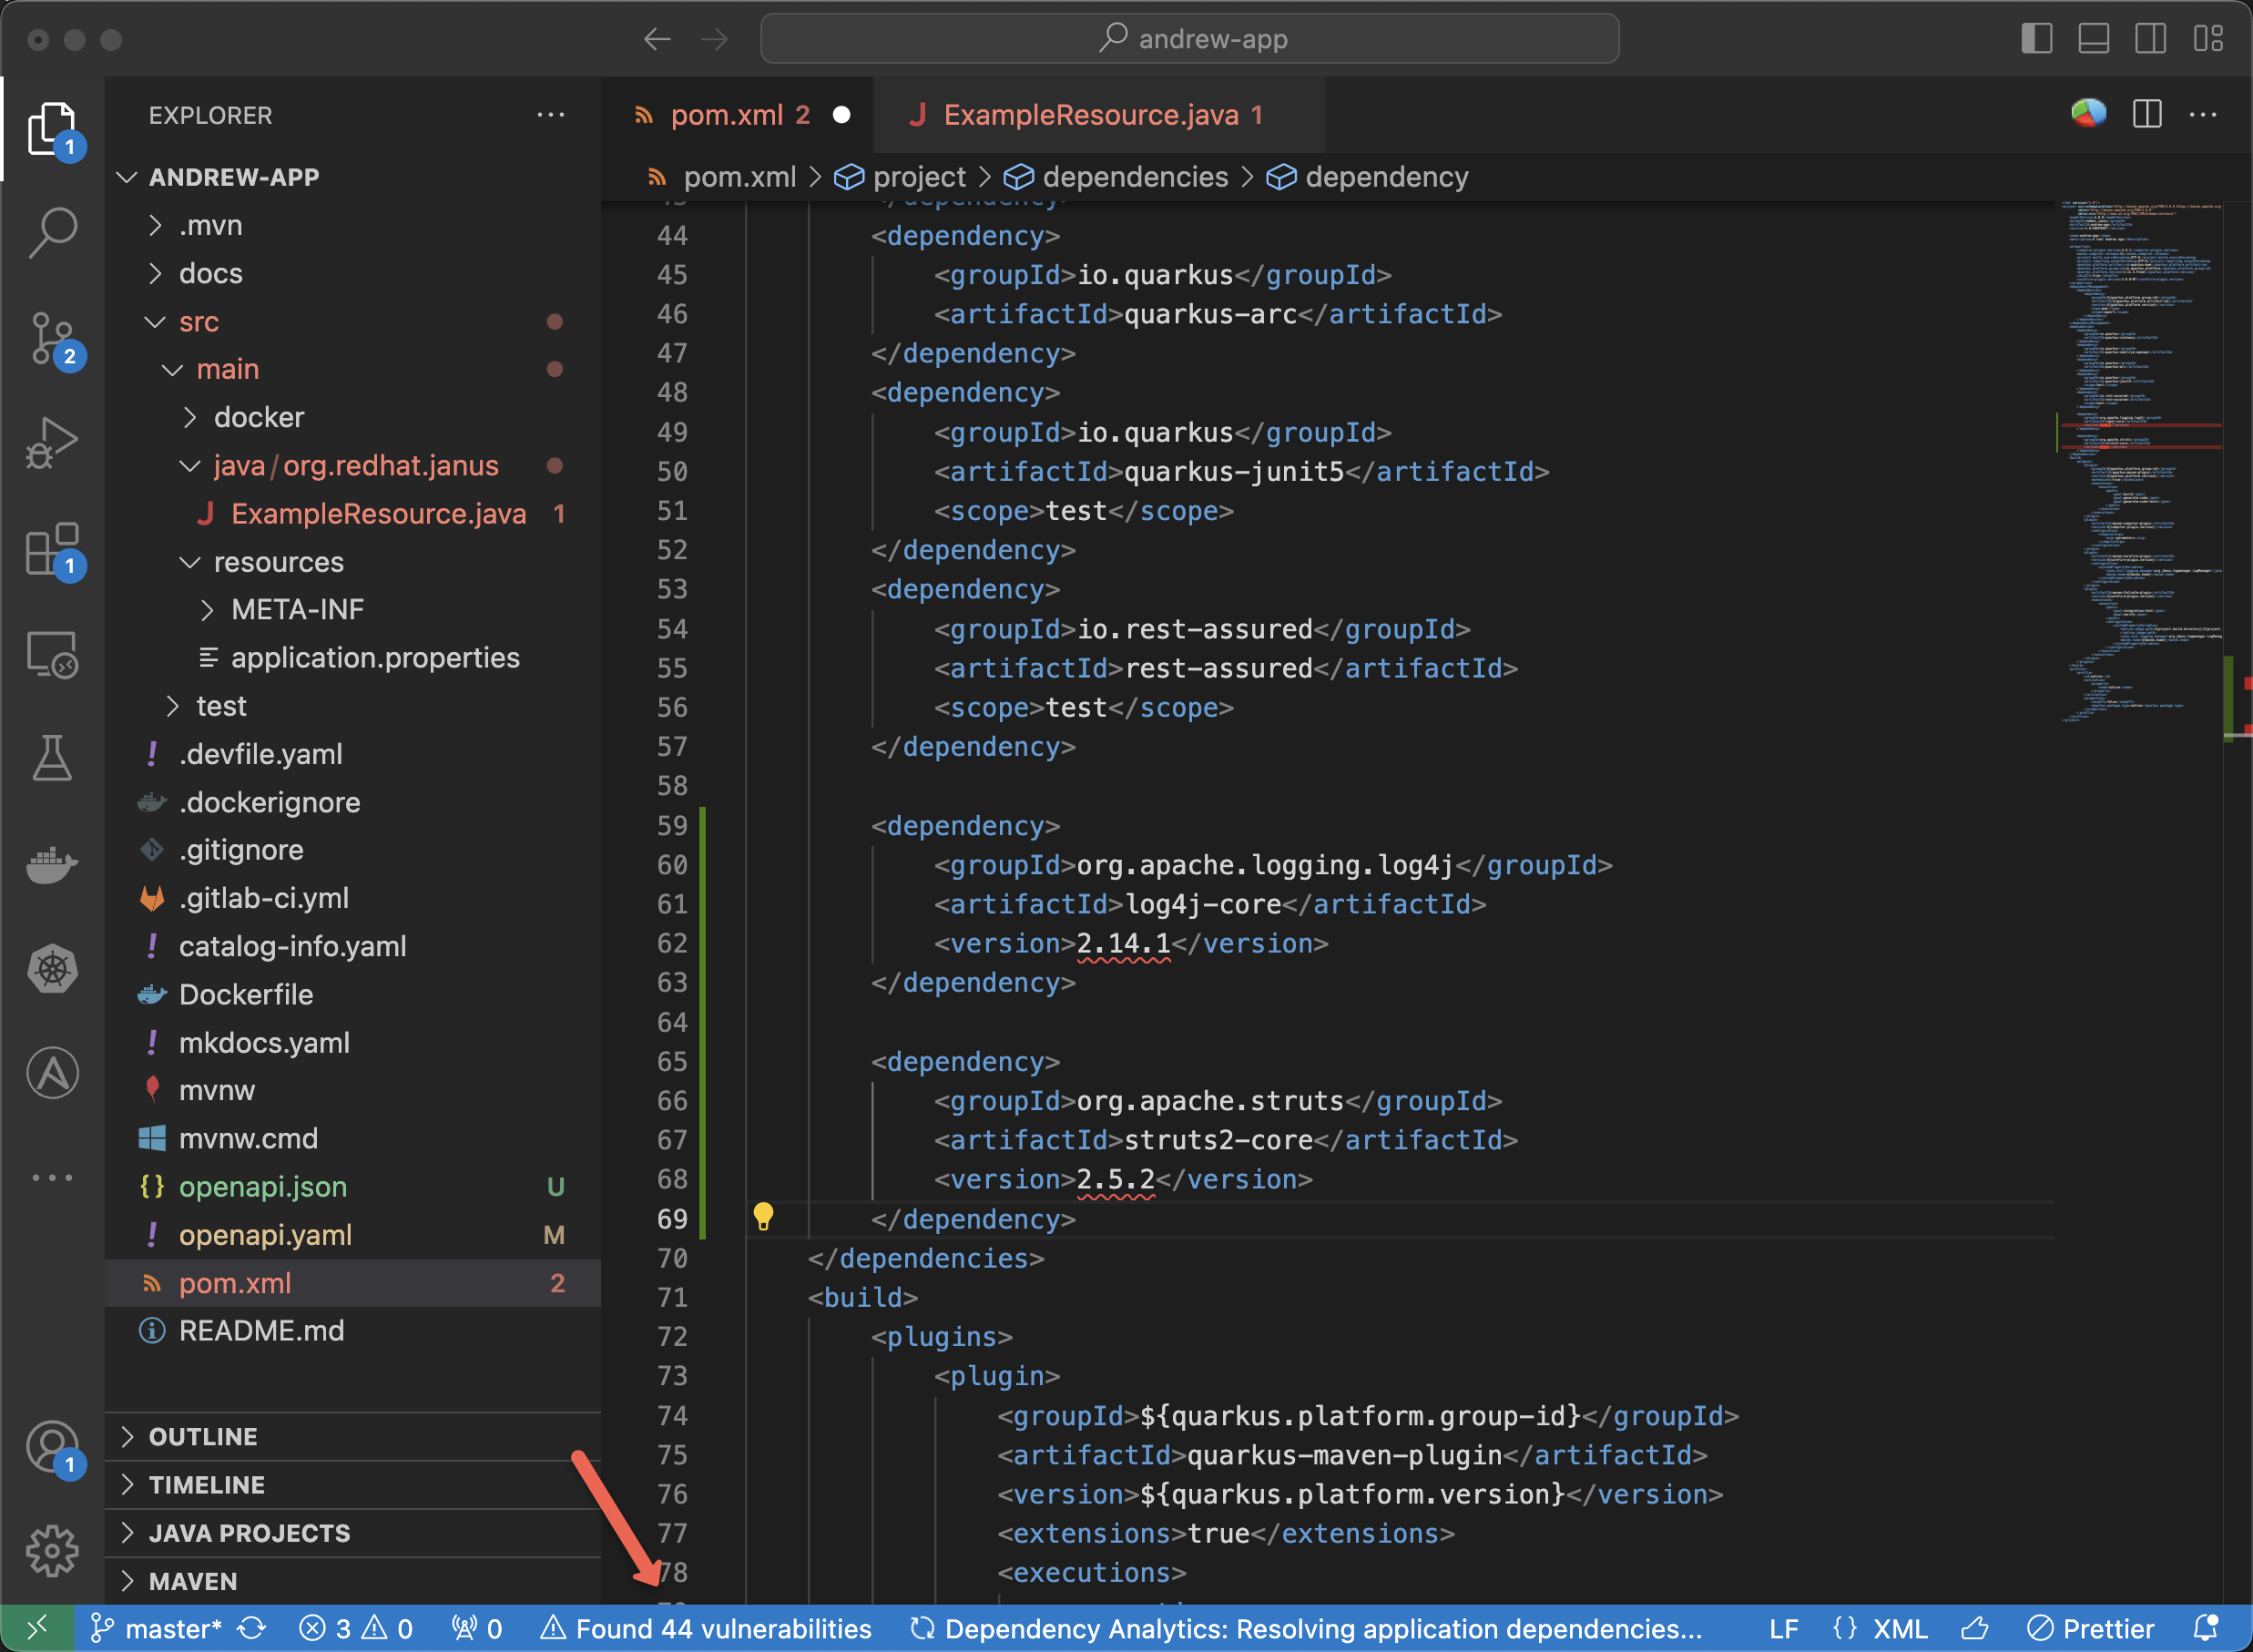
Task: Open the Run and Debug view
Action: [52, 443]
